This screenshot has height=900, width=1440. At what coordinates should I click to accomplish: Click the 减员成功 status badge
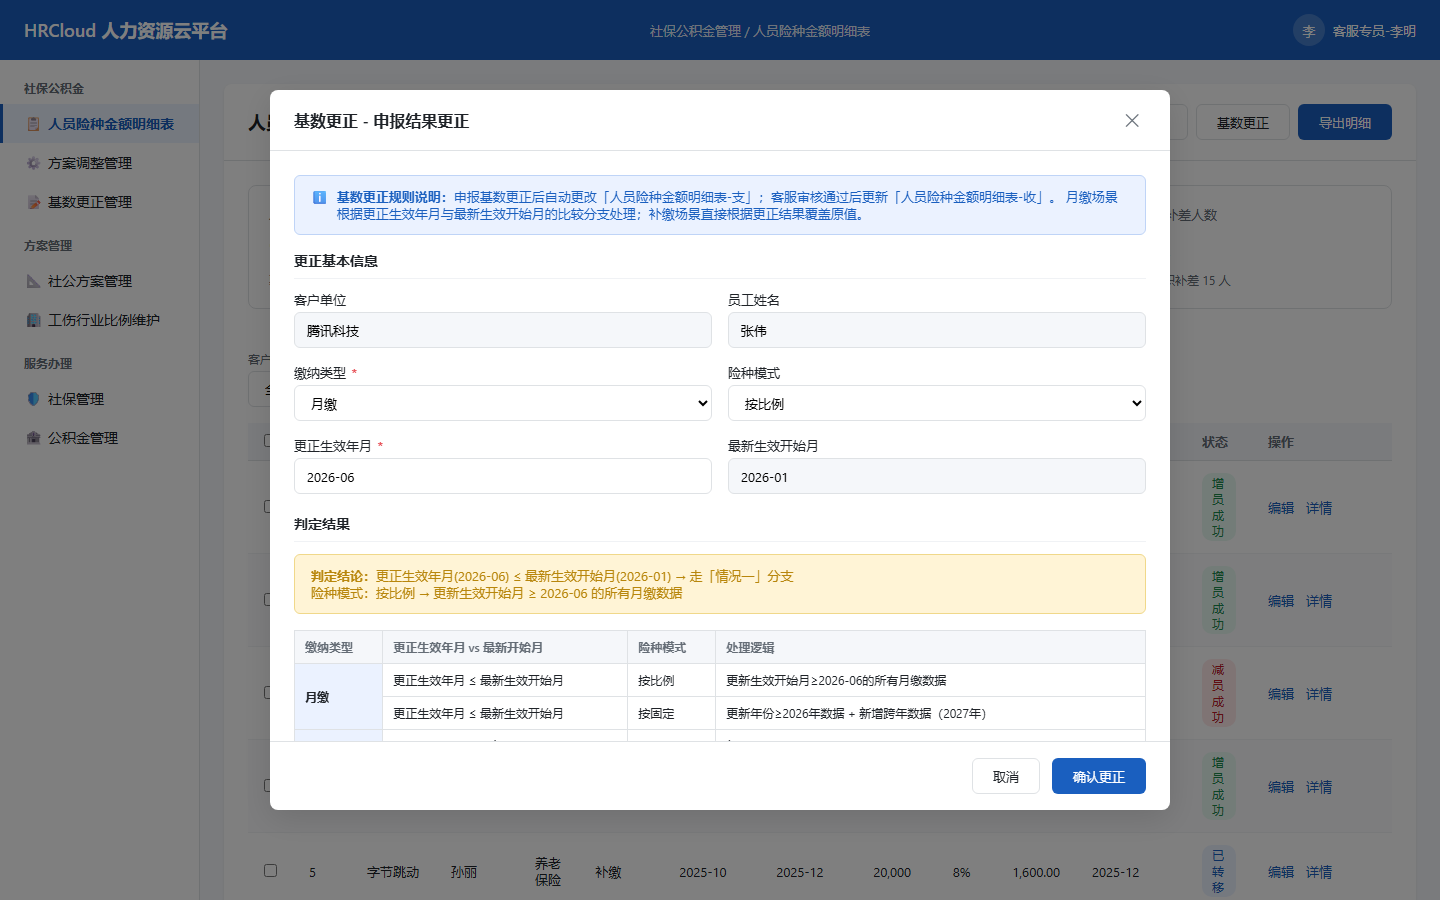[x=1218, y=693]
